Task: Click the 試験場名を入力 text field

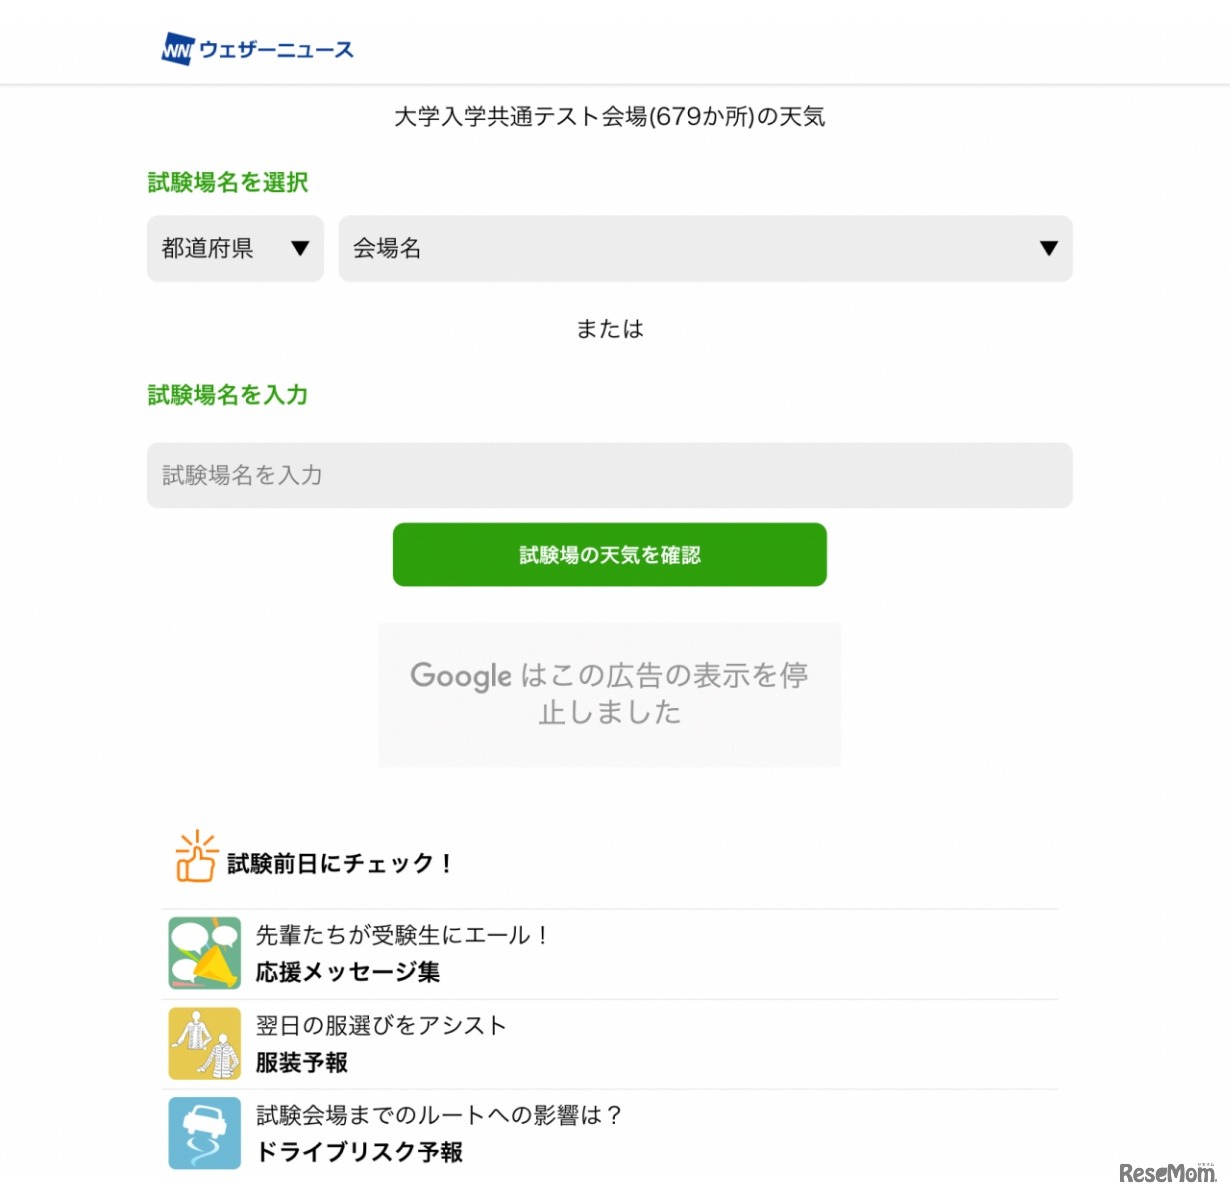Action: 609,475
